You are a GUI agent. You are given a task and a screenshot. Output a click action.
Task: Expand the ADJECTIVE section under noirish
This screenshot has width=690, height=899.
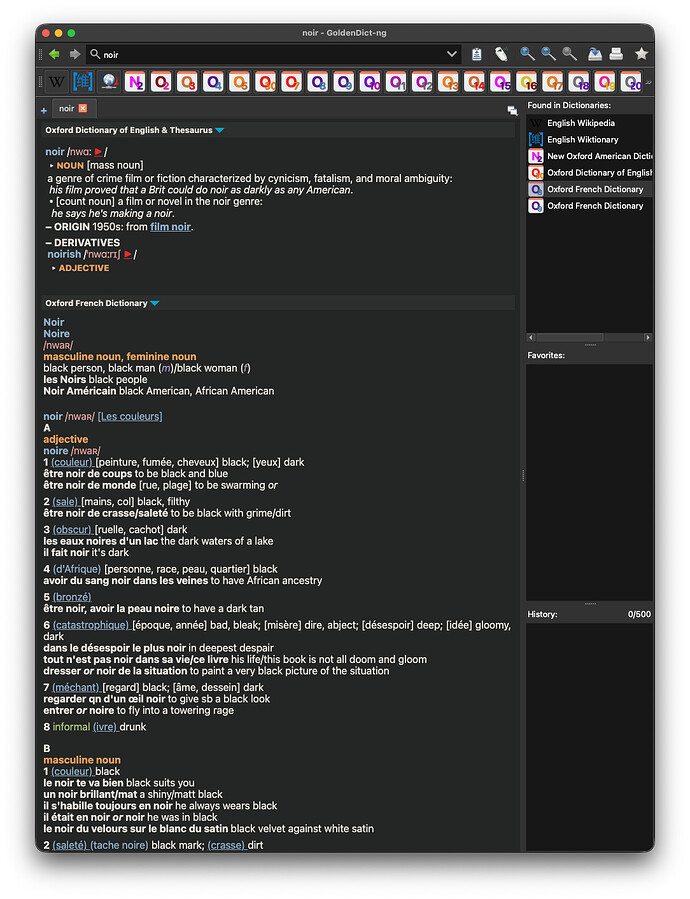coord(54,268)
